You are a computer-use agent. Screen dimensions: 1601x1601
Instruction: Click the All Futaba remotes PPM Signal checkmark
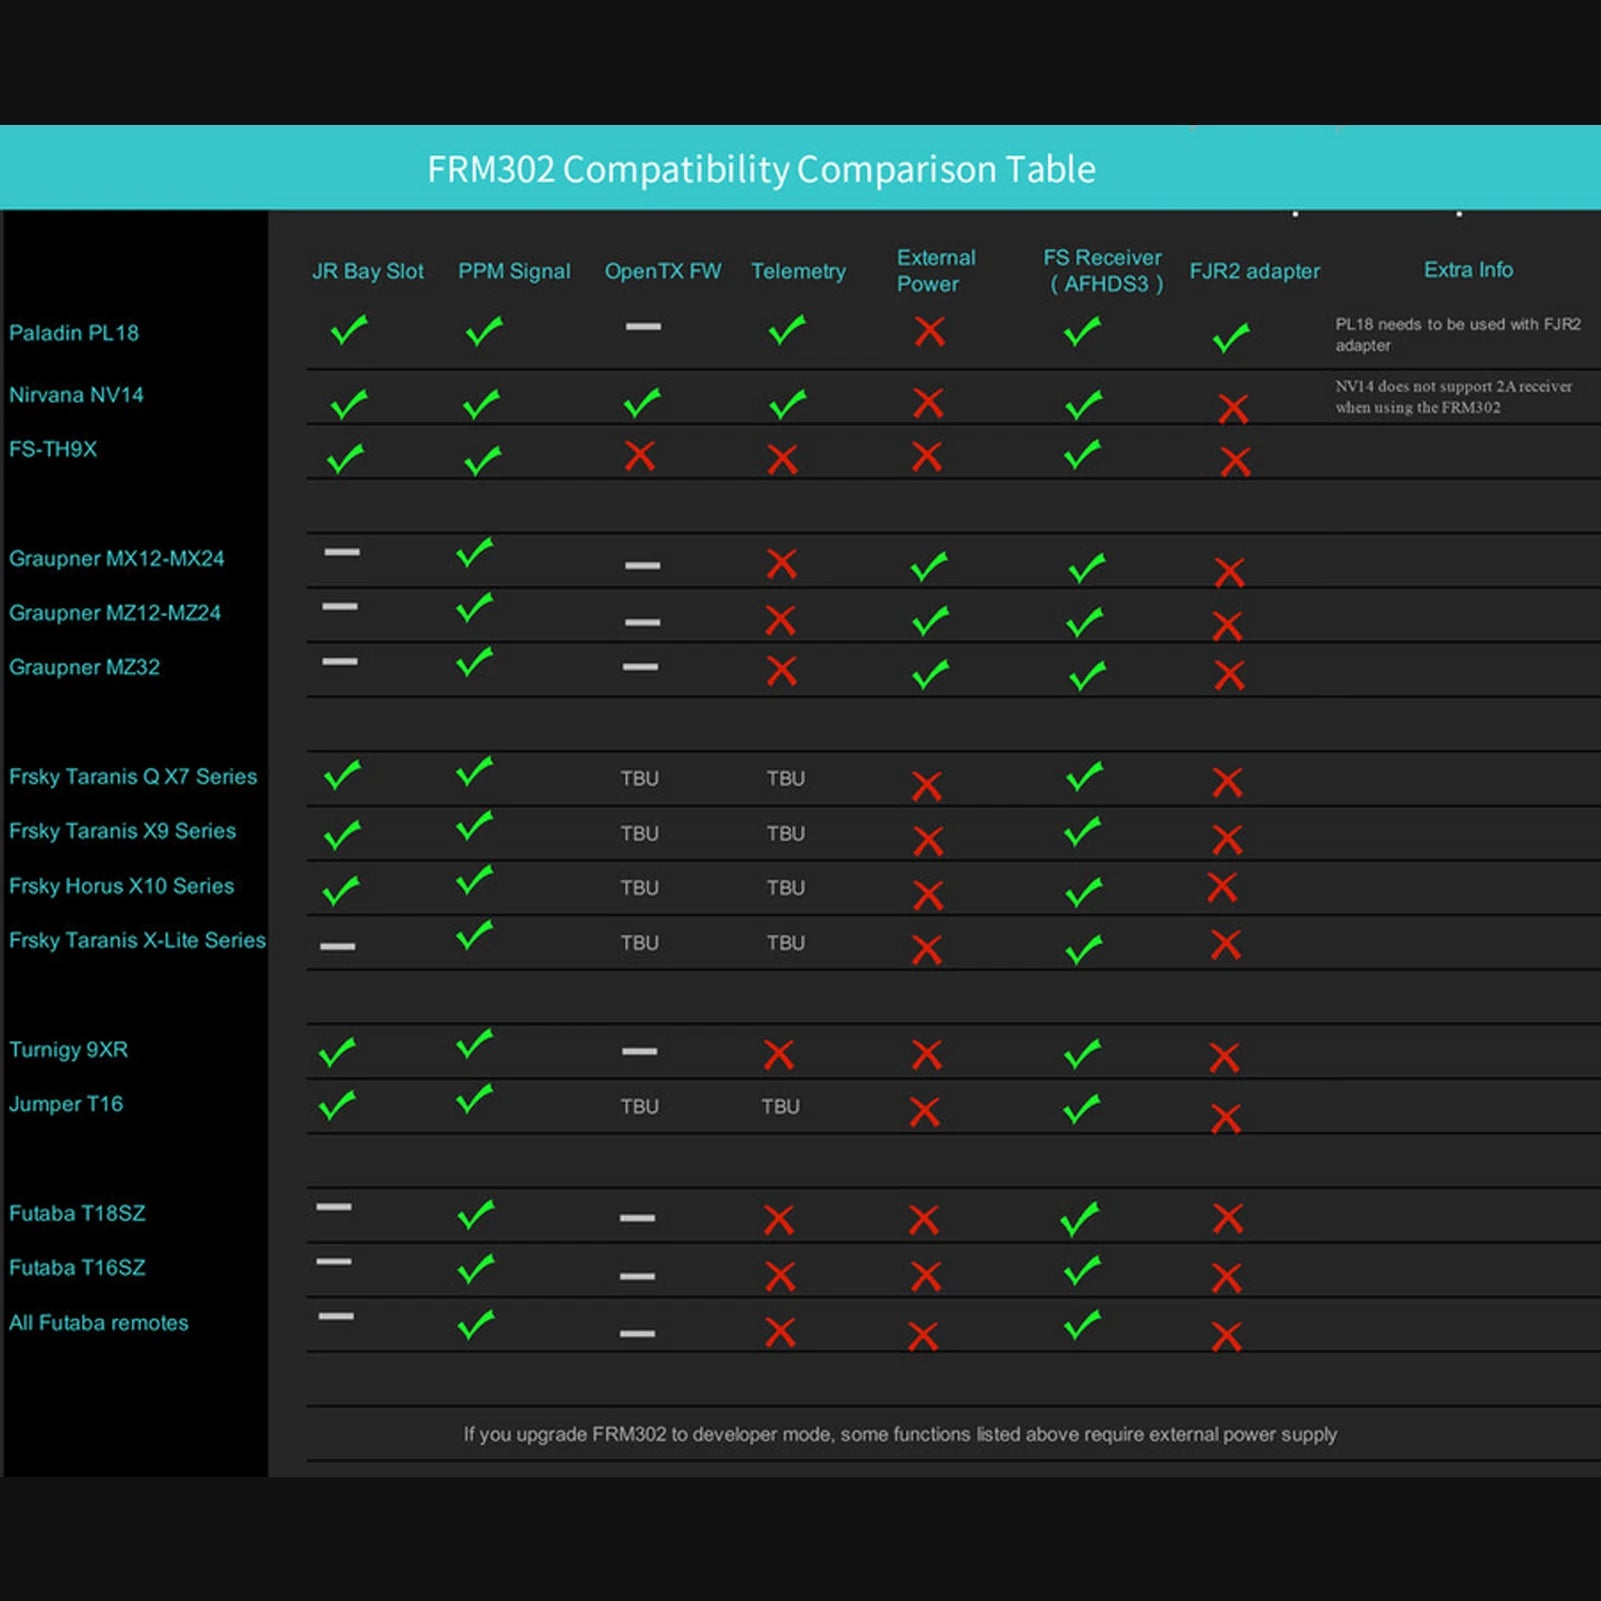[x=476, y=1325]
